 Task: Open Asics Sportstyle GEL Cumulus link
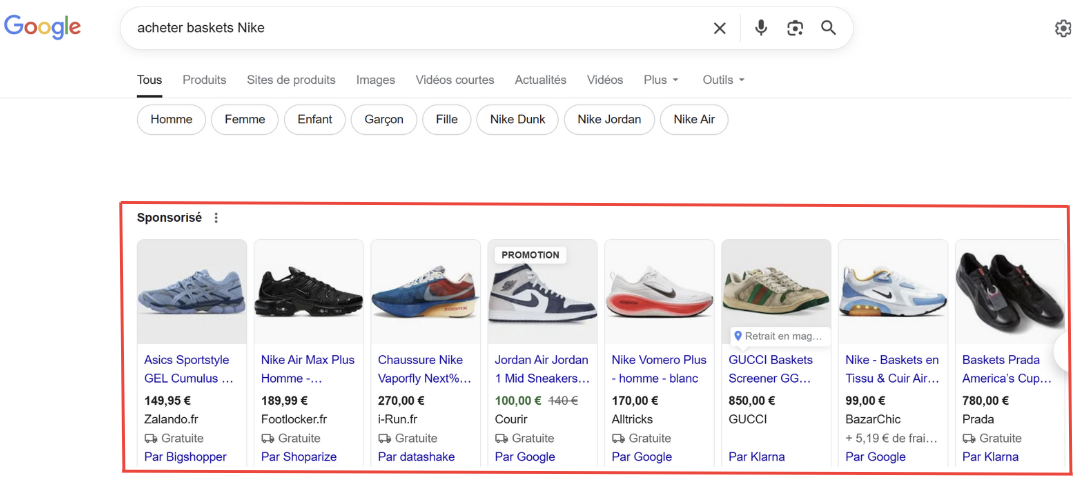(x=189, y=369)
